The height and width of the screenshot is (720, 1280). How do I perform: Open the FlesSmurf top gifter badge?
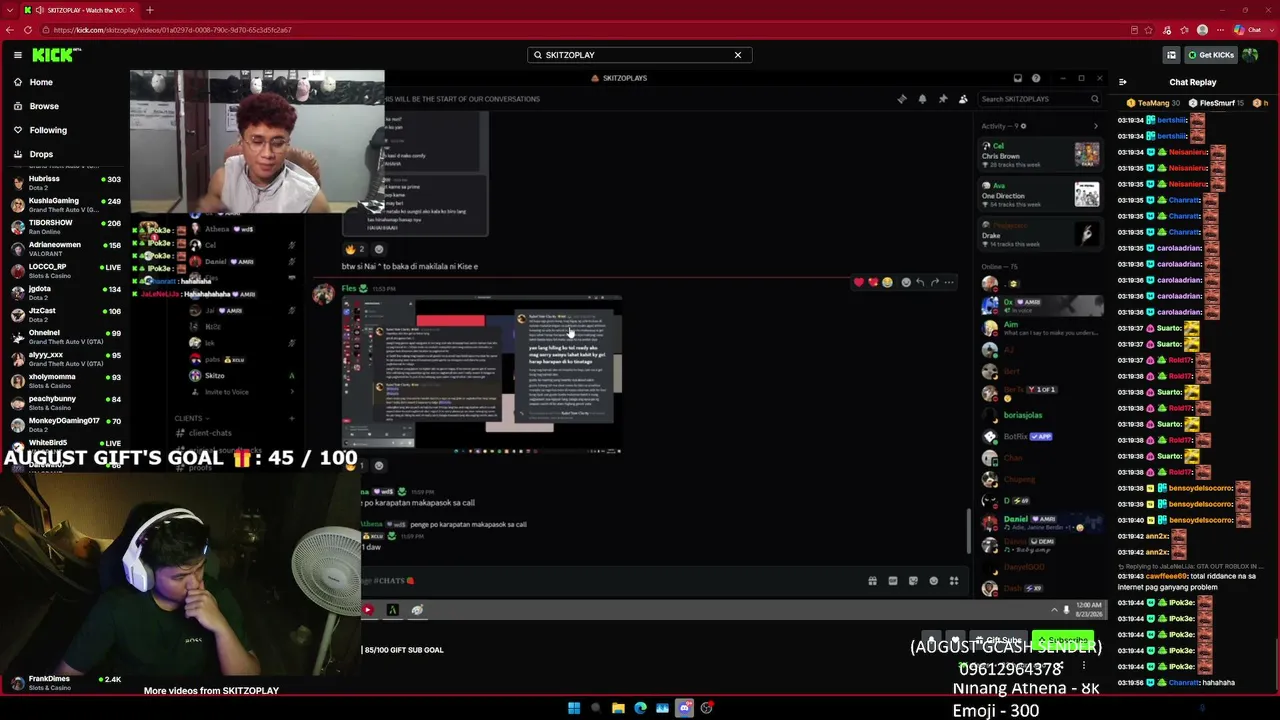coord(1216,103)
